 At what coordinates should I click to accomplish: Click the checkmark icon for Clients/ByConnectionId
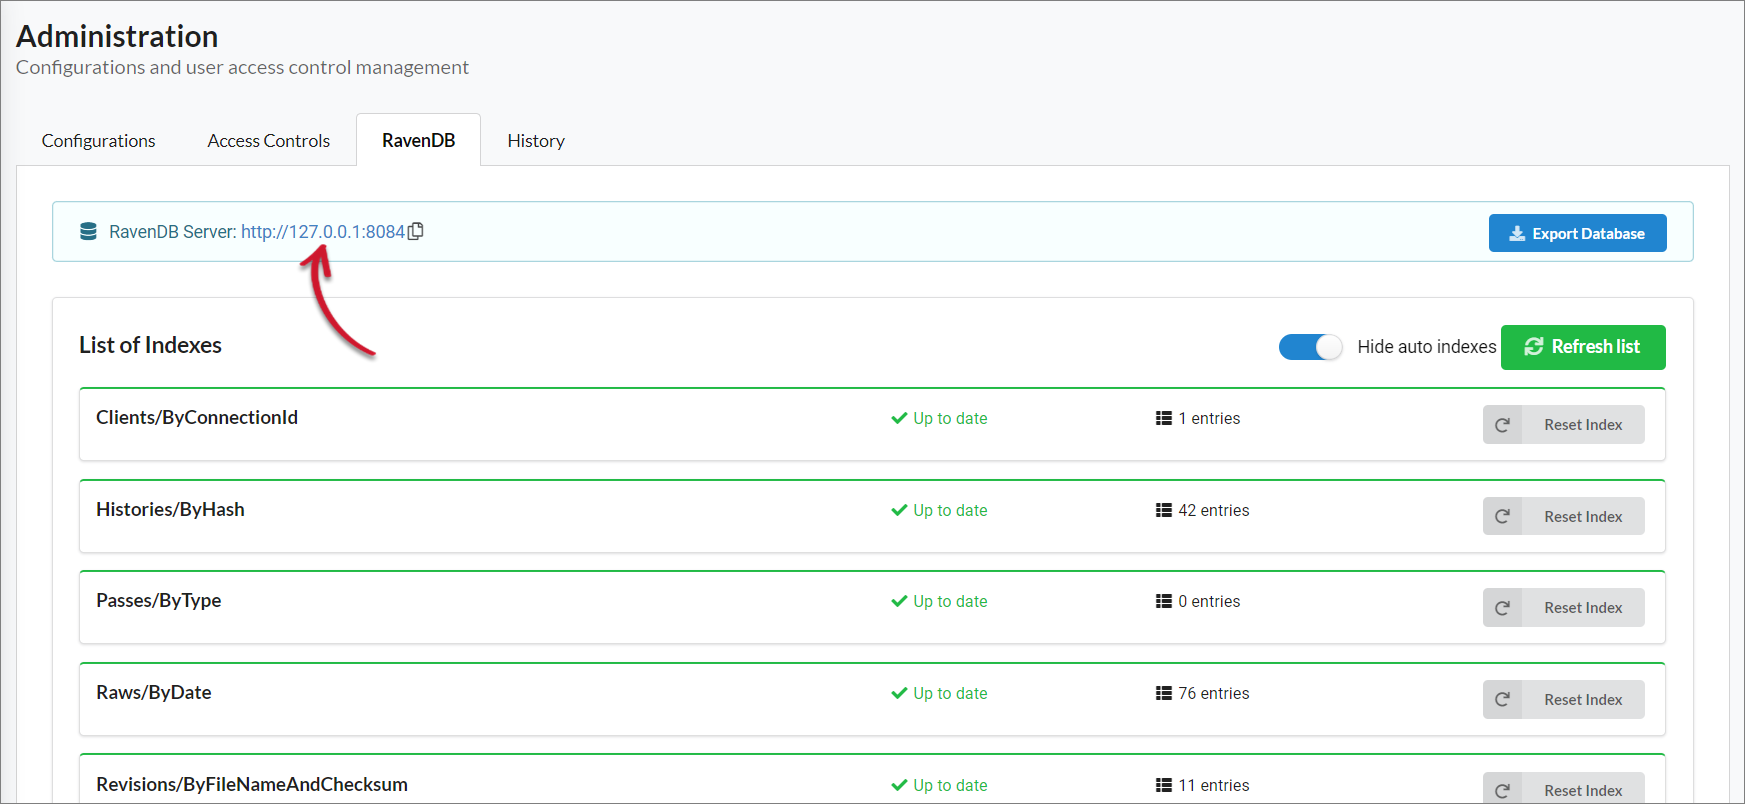[x=899, y=418]
